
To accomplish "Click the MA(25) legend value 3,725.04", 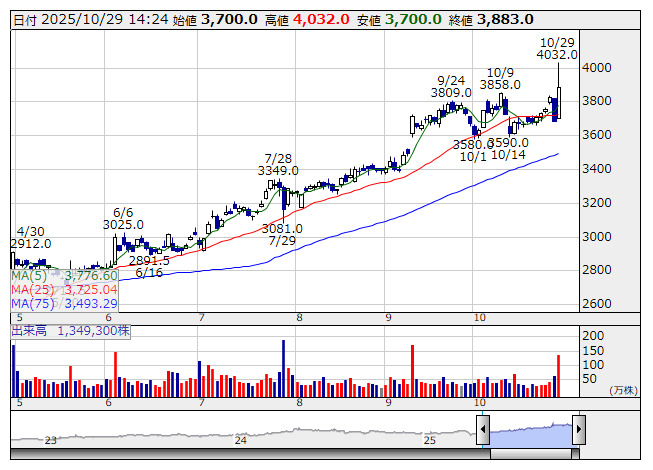I will click(91, 290).
